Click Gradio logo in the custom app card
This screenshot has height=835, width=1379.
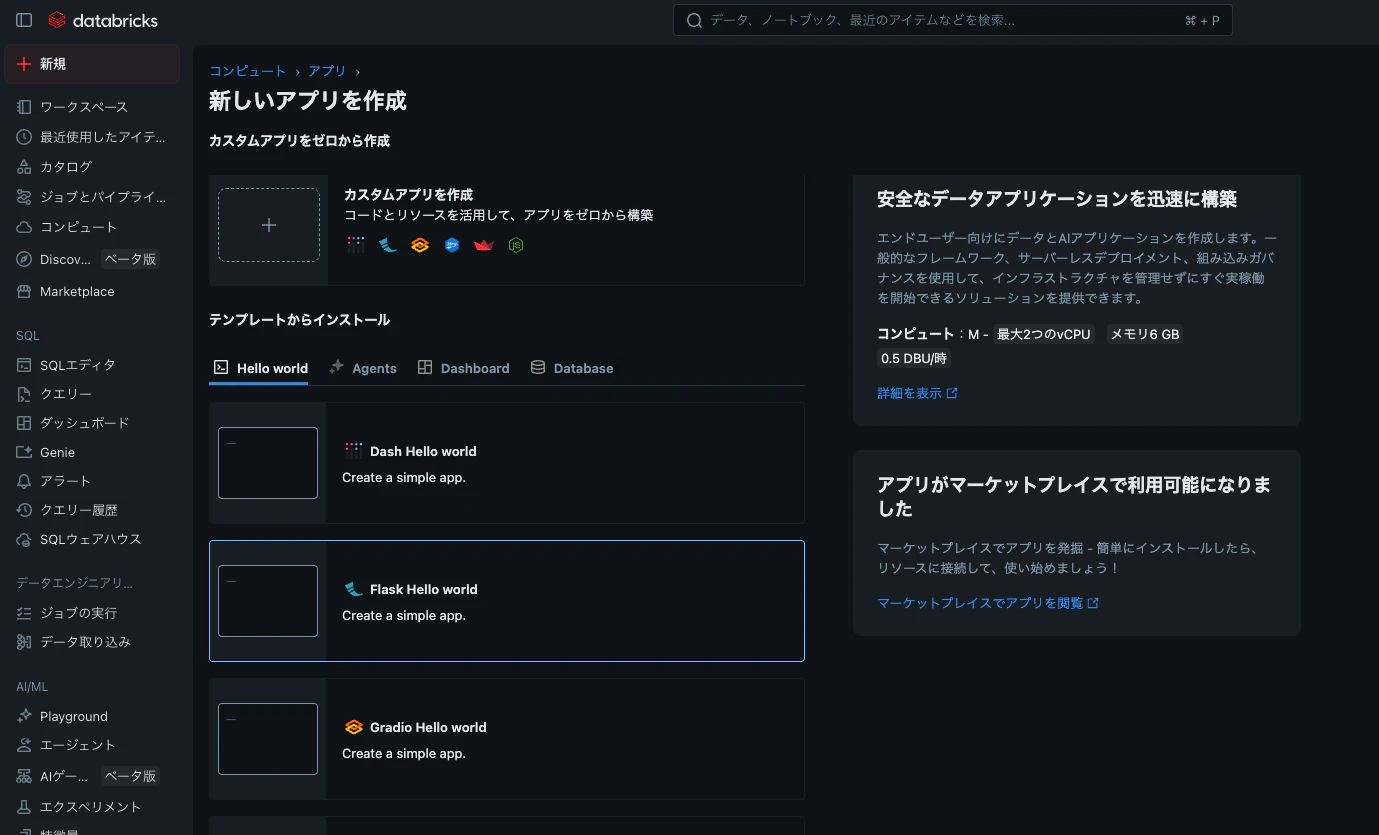420,245
